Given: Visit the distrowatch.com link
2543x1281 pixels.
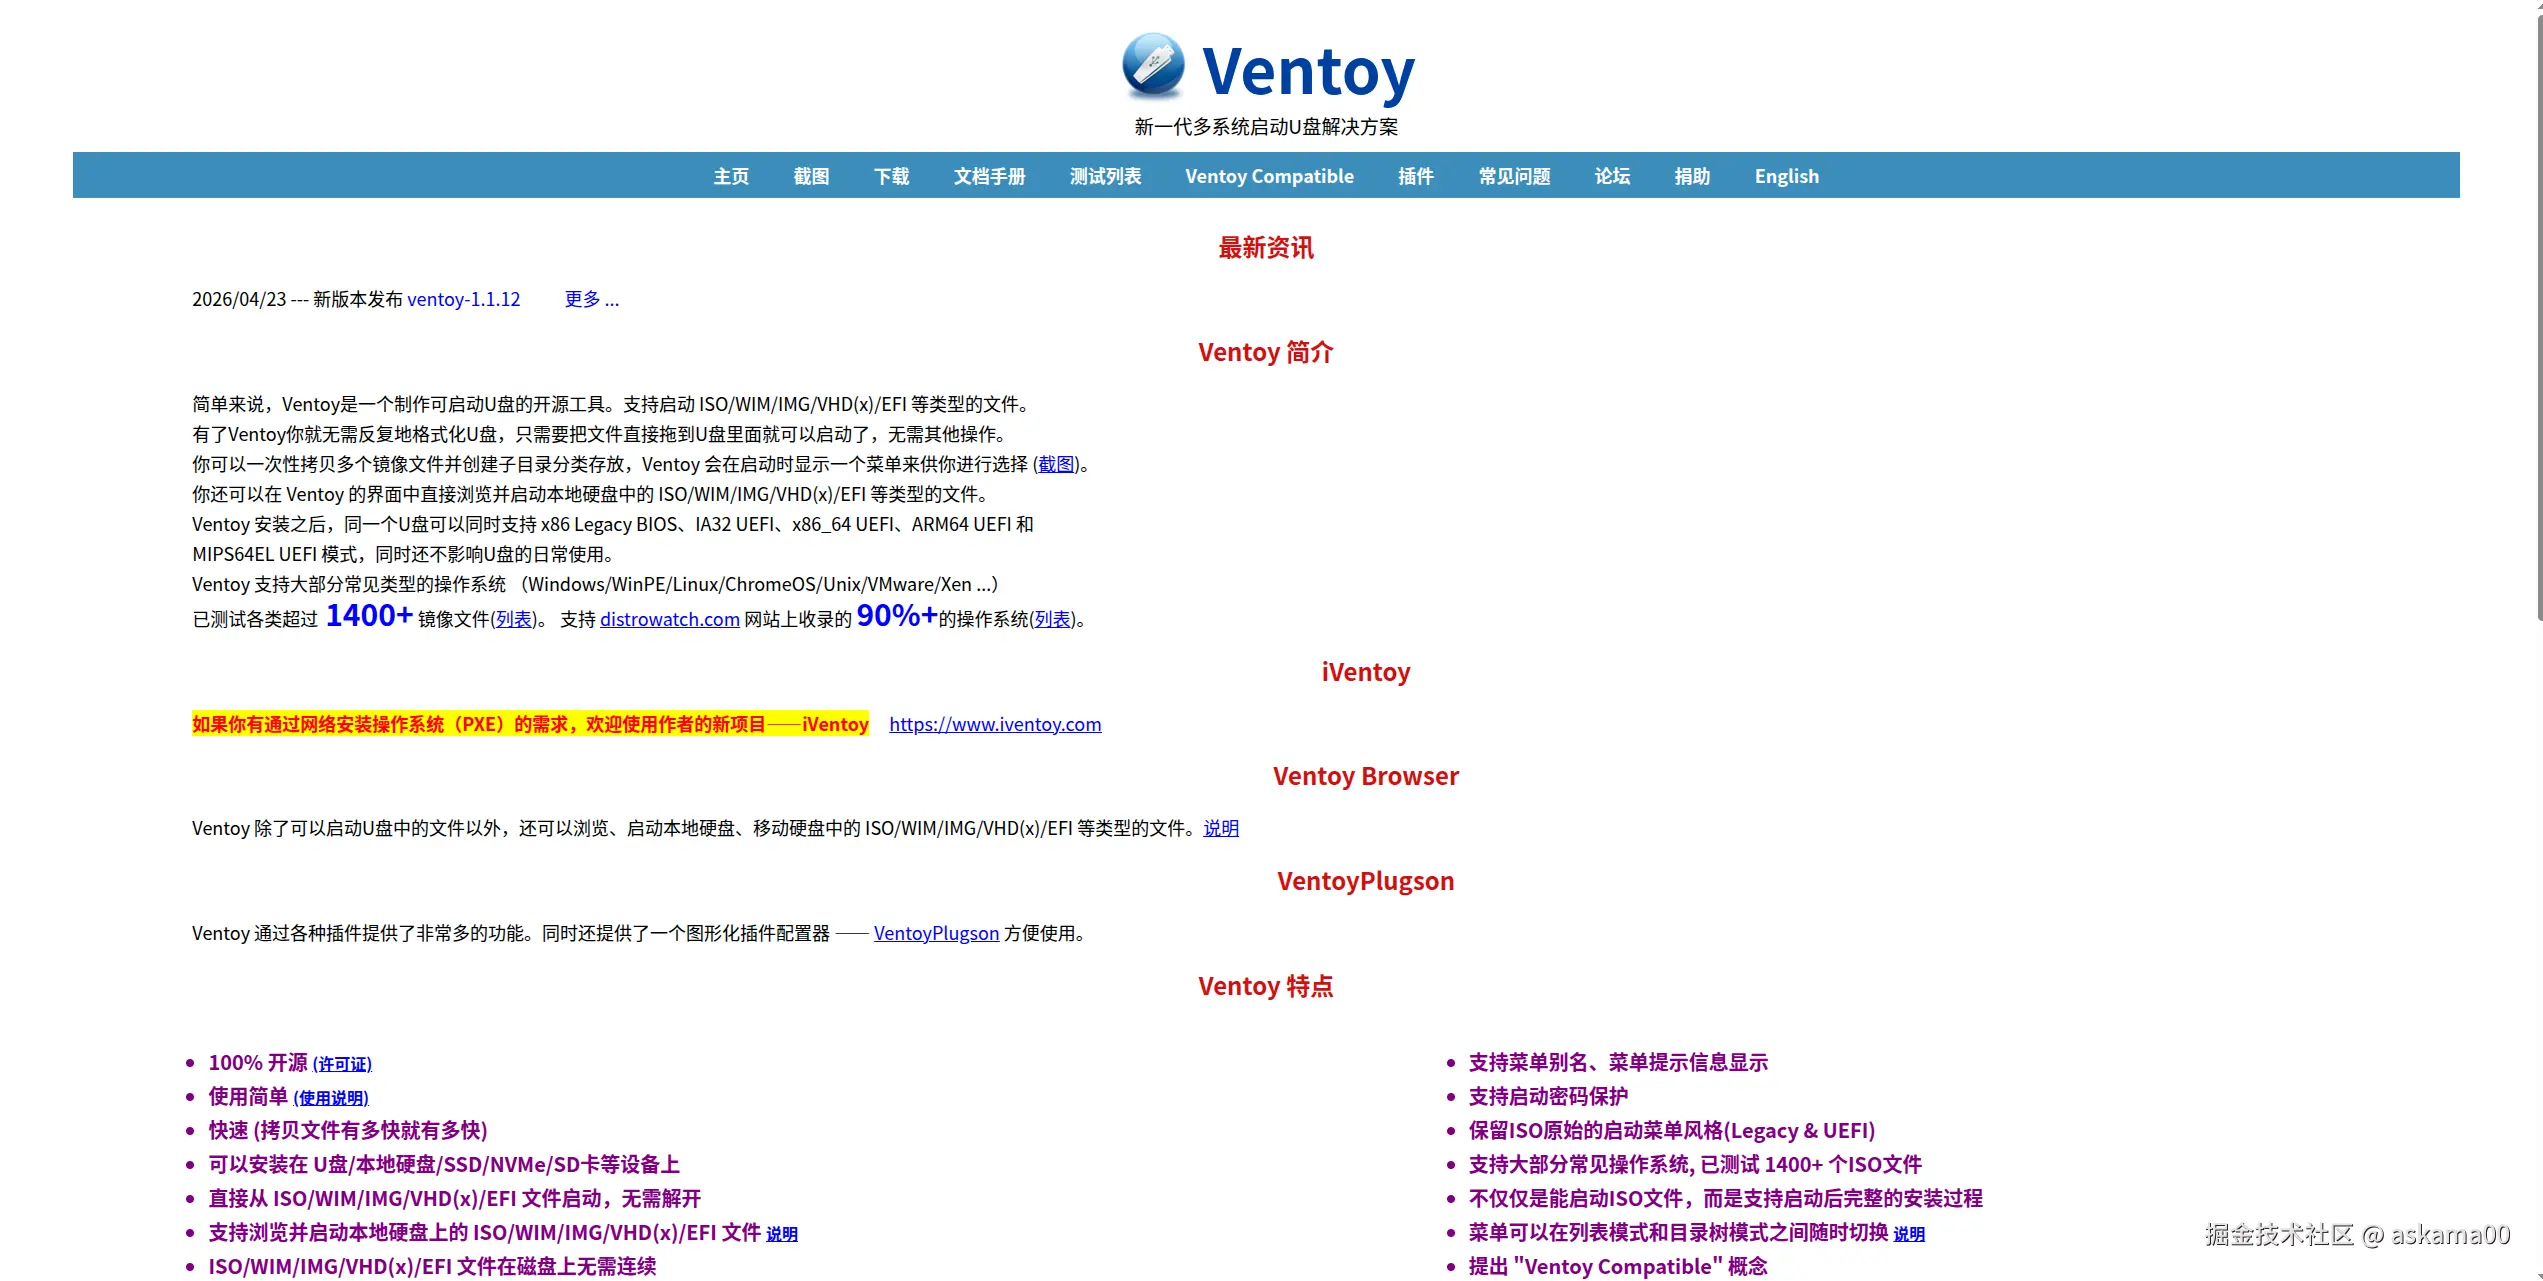Looking at the screenshot, I should [x=669, y=619].
